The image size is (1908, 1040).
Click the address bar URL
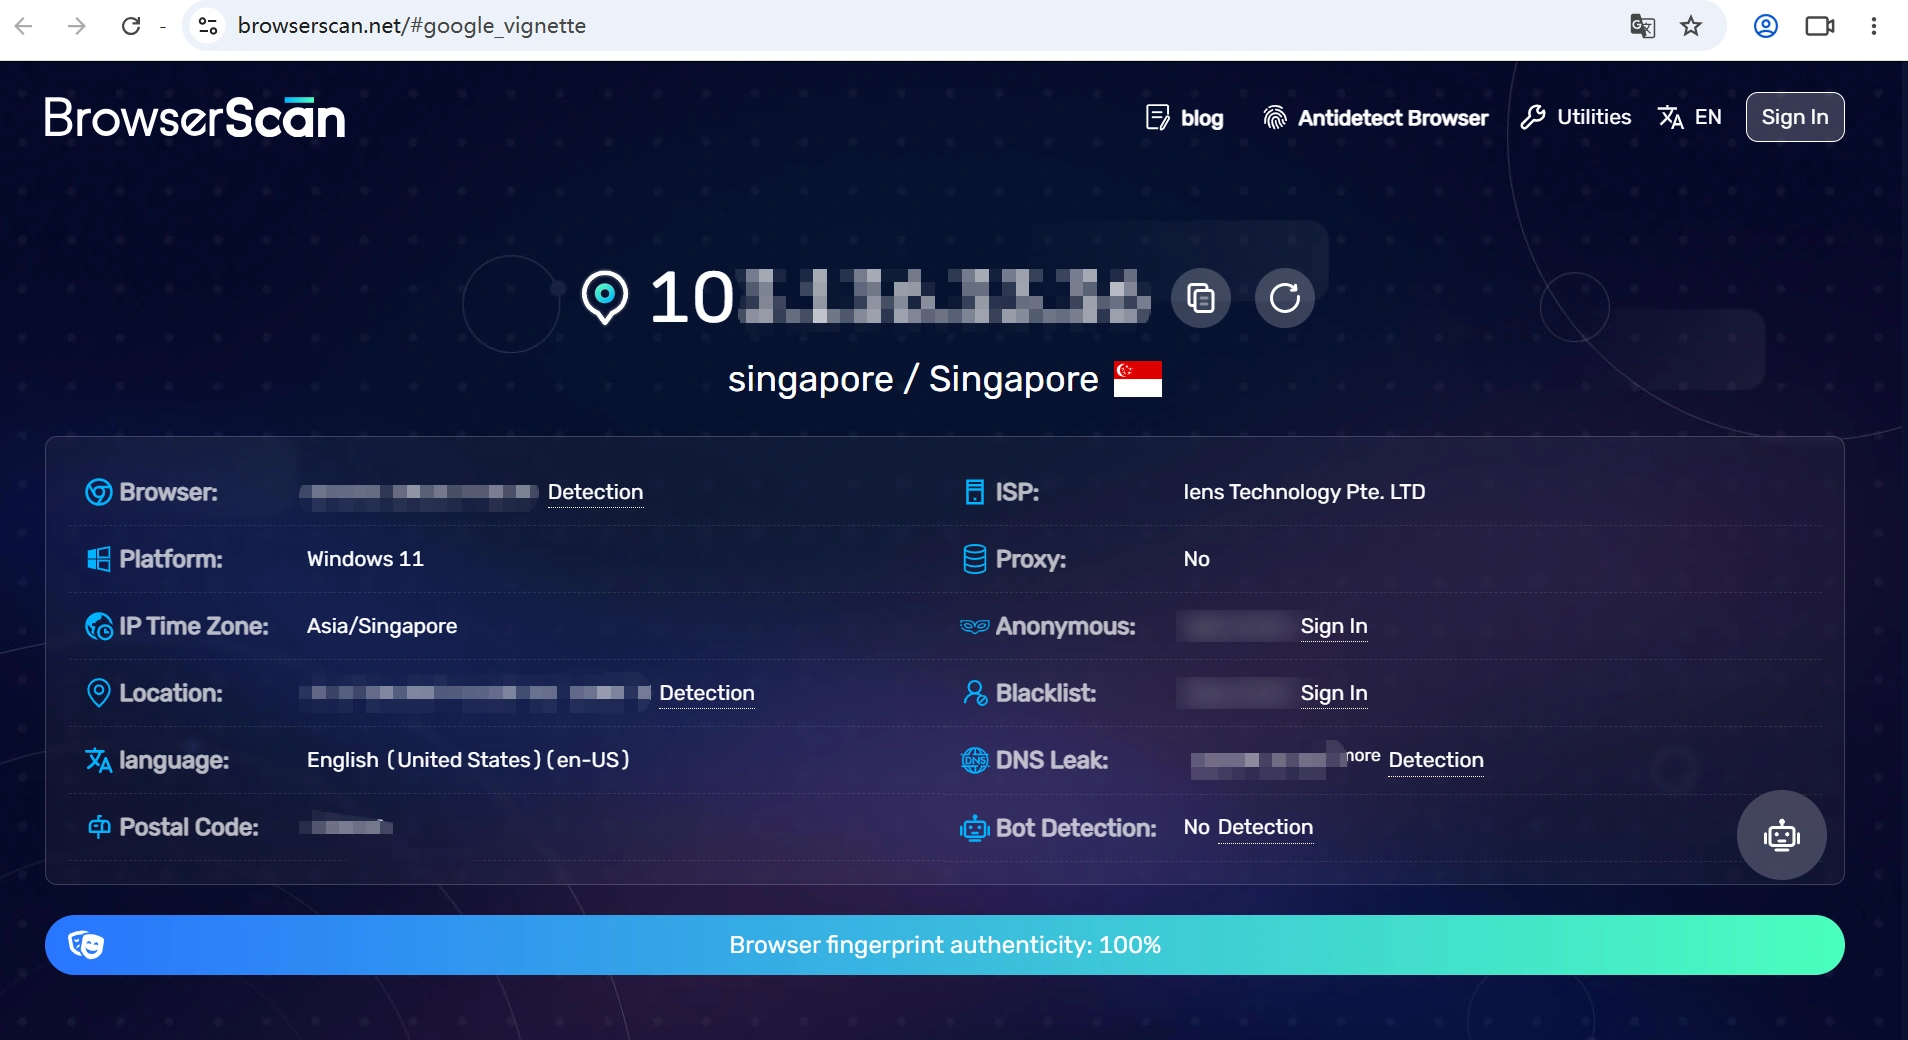point(412,26)
